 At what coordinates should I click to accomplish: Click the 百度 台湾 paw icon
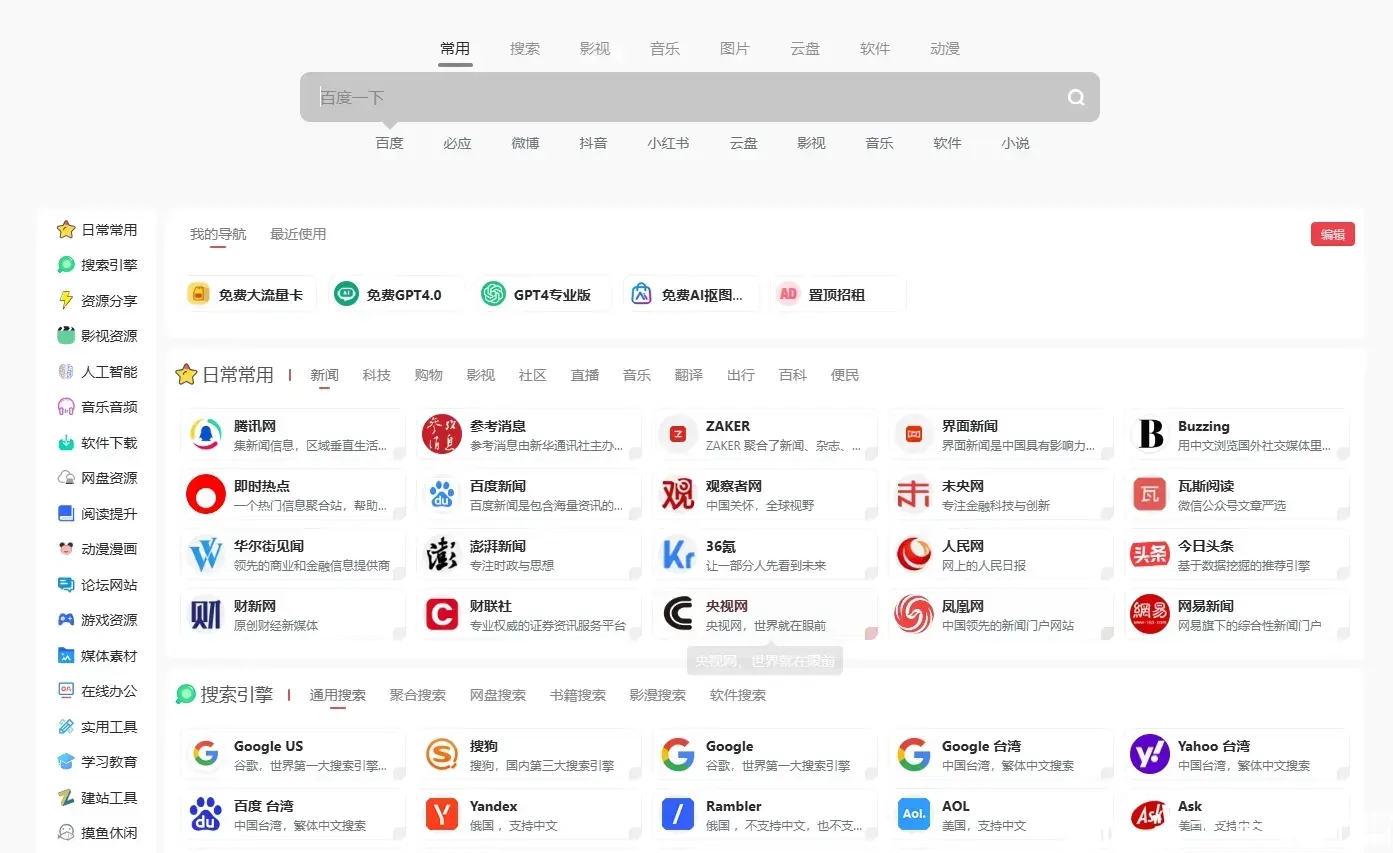(x=206, y=815)
